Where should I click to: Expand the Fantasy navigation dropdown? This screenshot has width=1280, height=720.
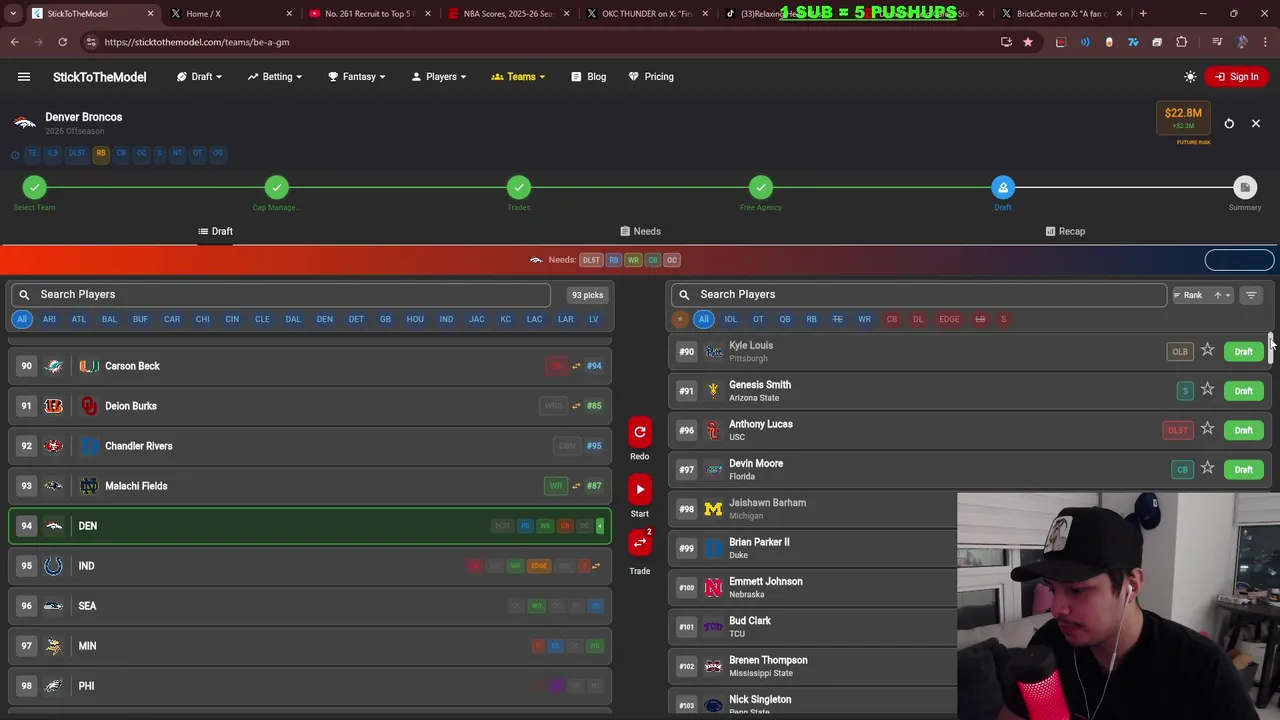(358, 77)
